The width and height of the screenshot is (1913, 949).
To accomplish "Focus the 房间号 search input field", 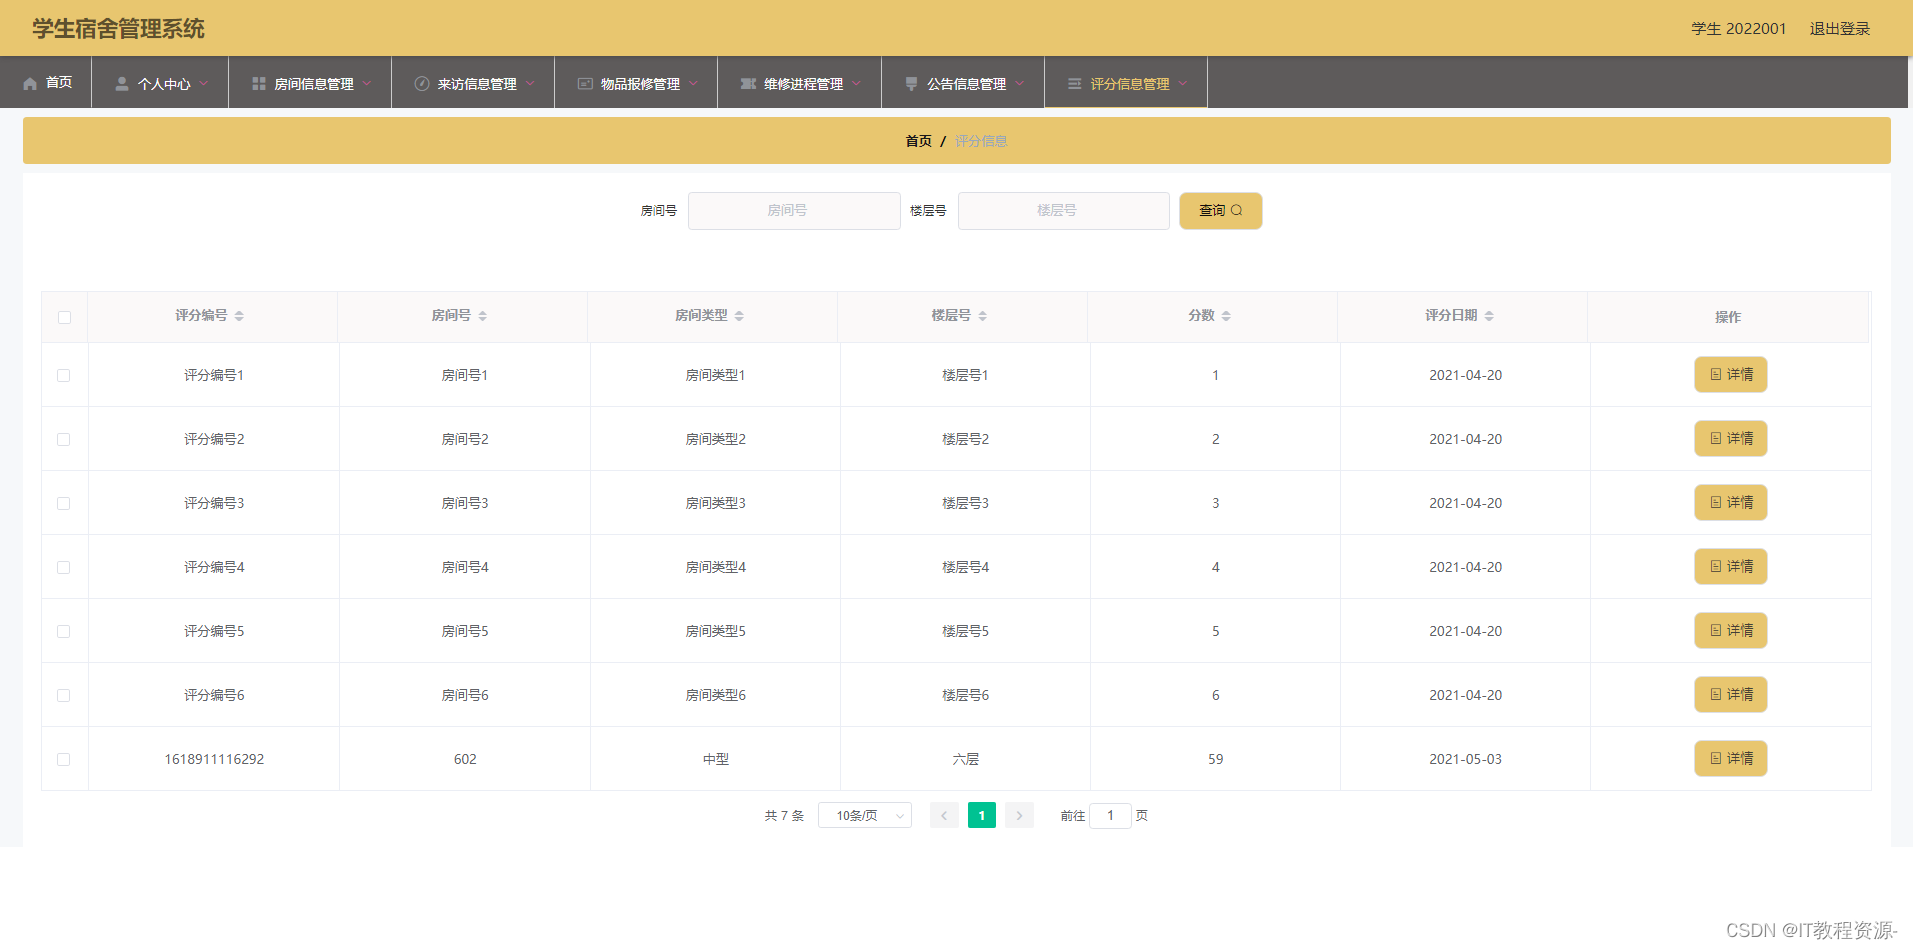I will [x=794, y=211].
